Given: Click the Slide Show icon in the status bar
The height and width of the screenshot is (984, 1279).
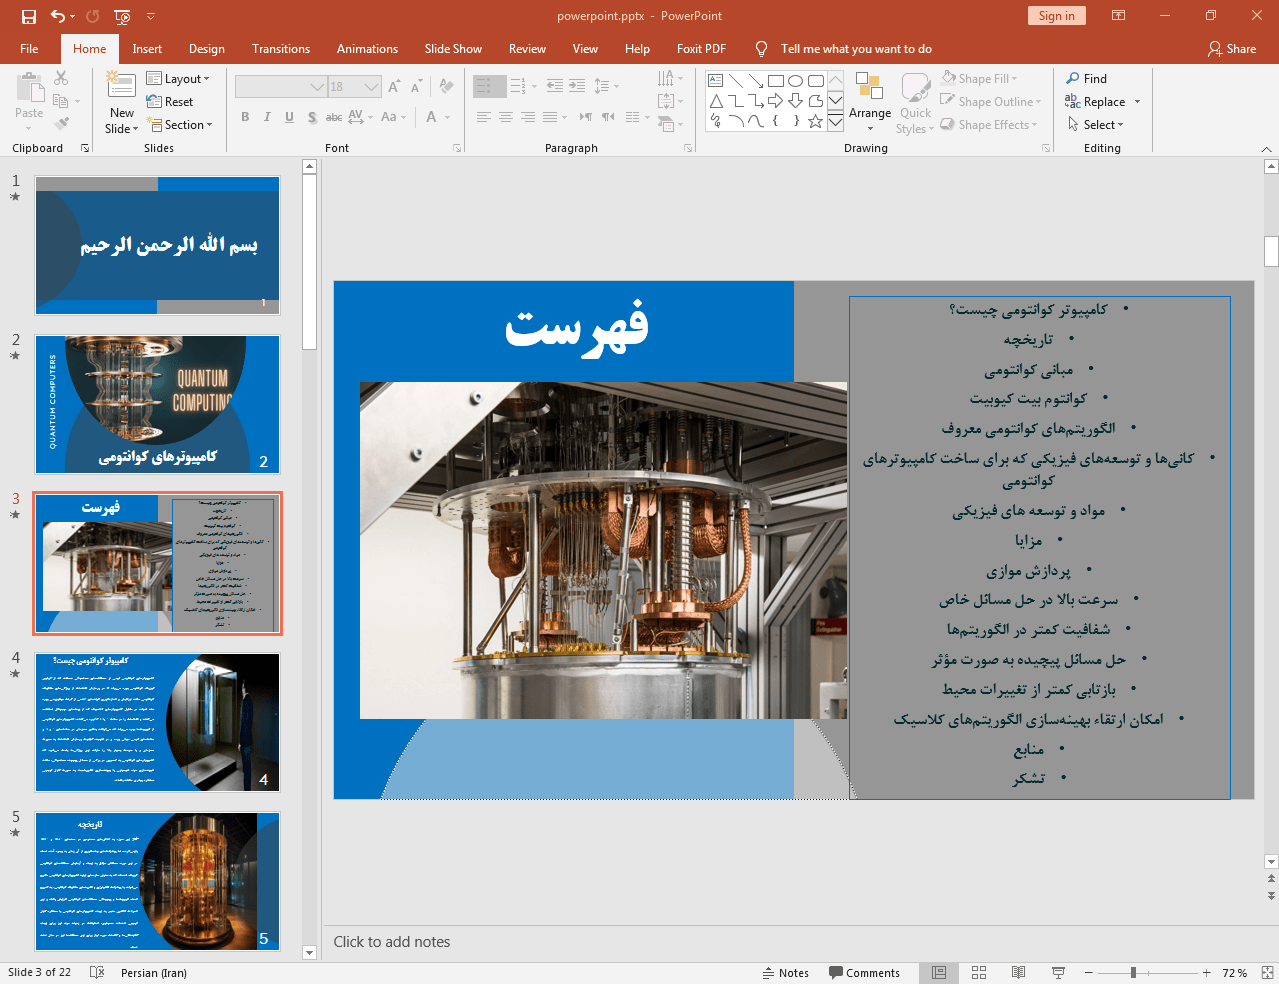Looking at the screenshot, I should [x=1058, y=973].
